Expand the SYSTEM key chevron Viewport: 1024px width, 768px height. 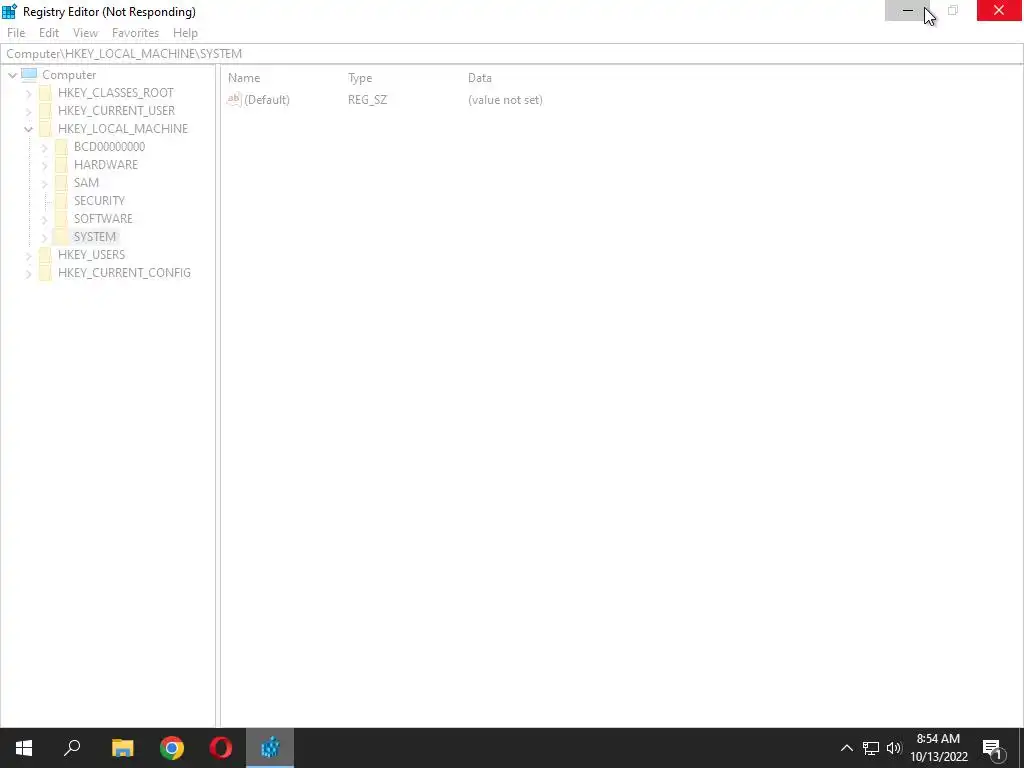point(44,237)
